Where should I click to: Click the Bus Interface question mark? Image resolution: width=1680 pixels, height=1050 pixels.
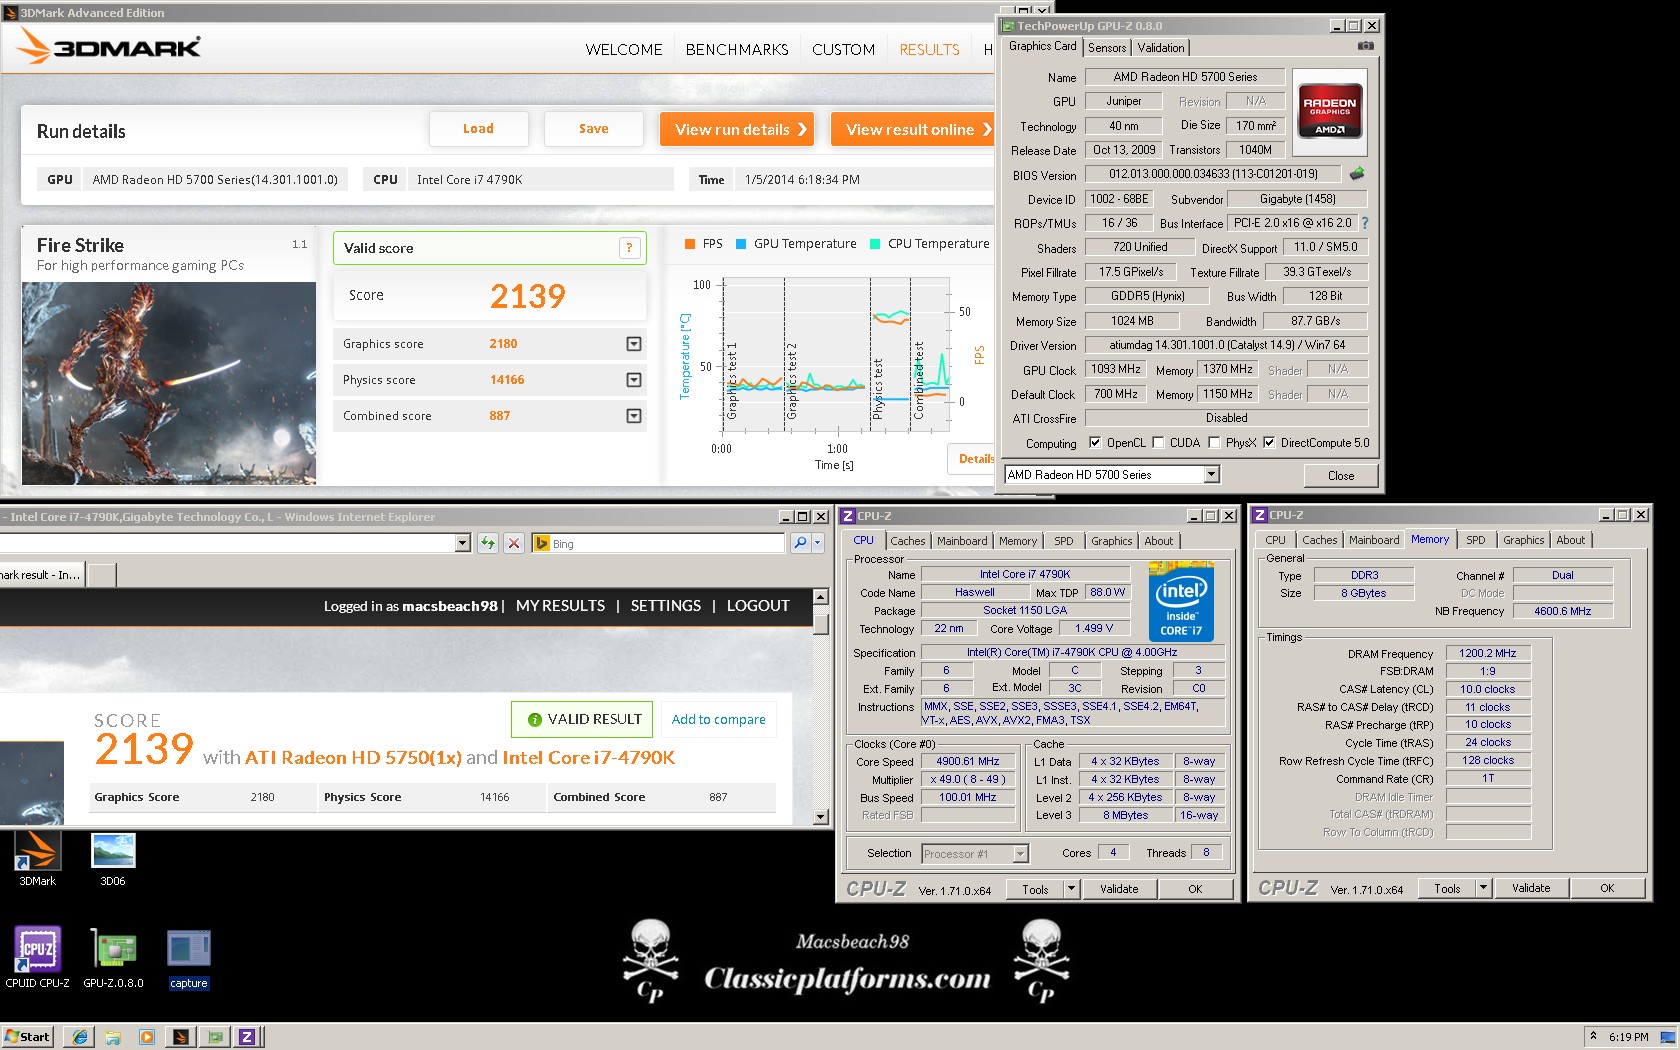point(1365,223)
